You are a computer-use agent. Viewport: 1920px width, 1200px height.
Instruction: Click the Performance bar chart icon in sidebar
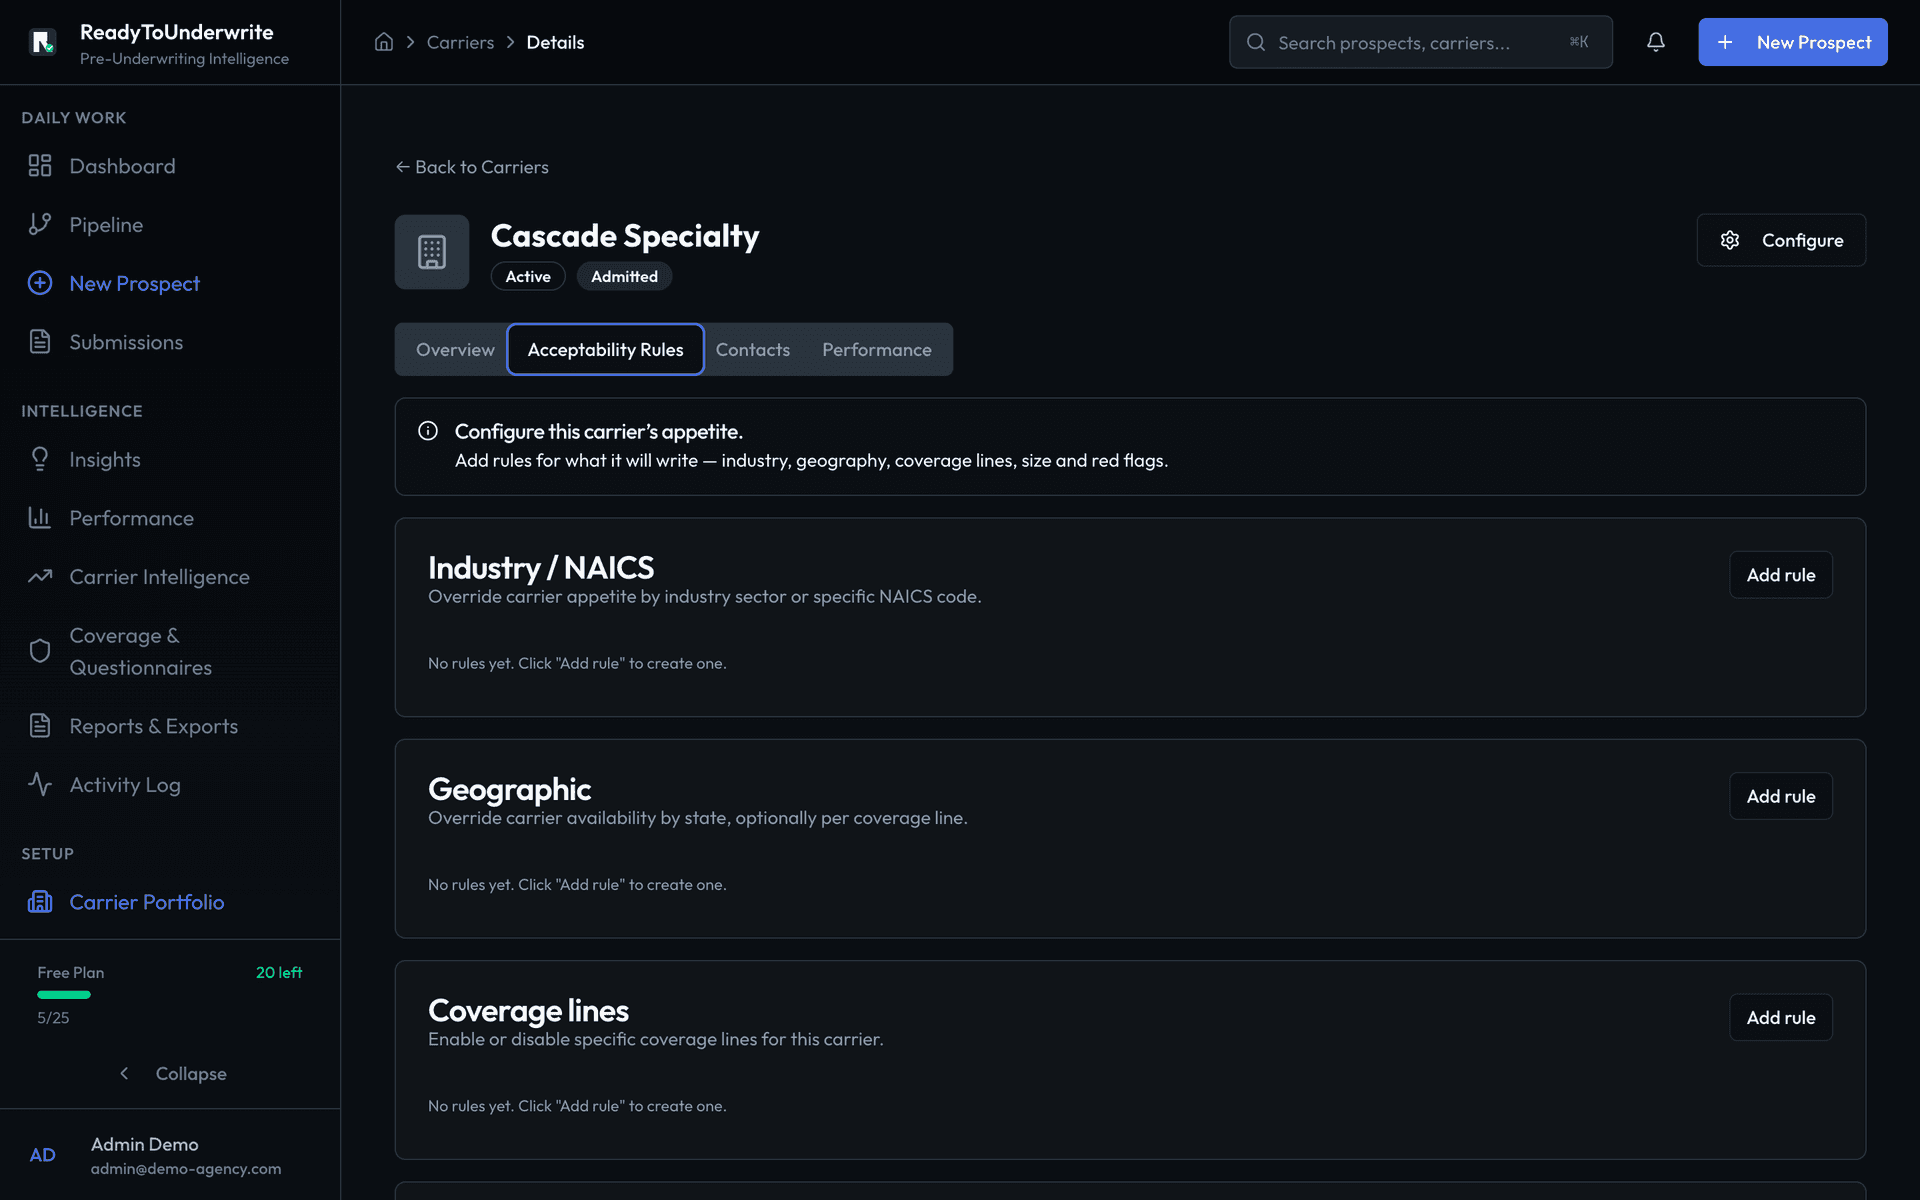pos(40,518)
